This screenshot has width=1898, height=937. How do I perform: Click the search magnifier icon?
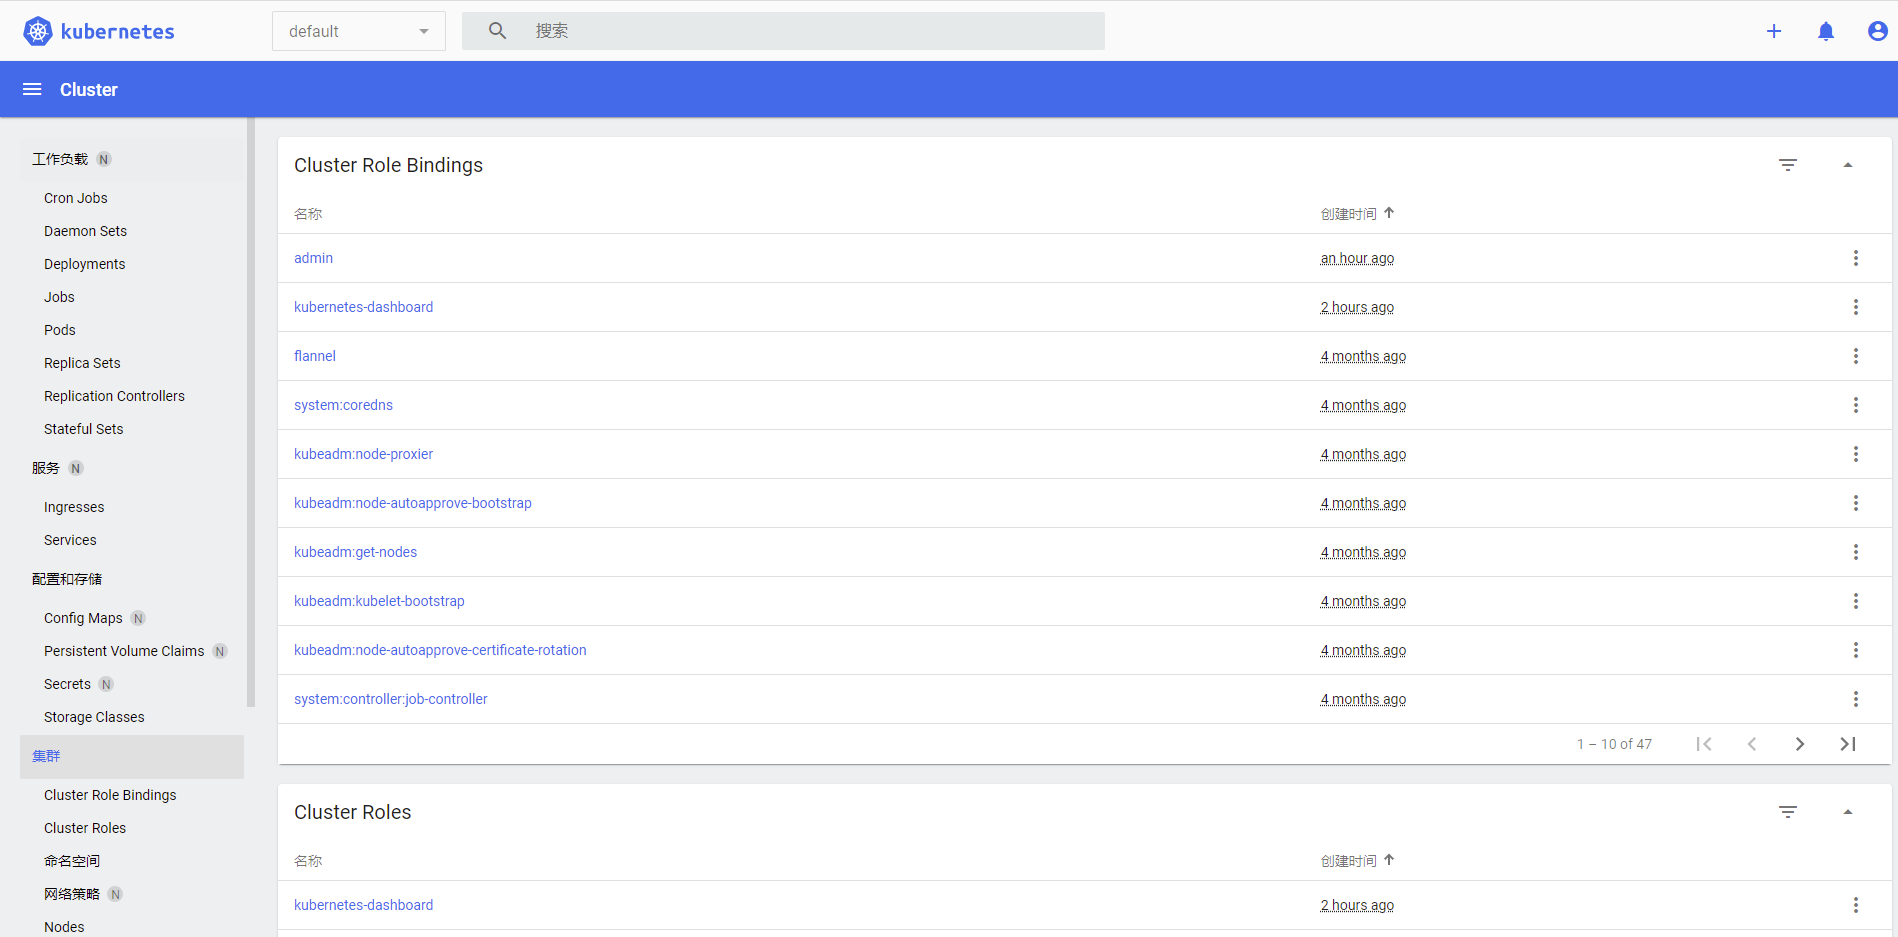coord(497,31)
